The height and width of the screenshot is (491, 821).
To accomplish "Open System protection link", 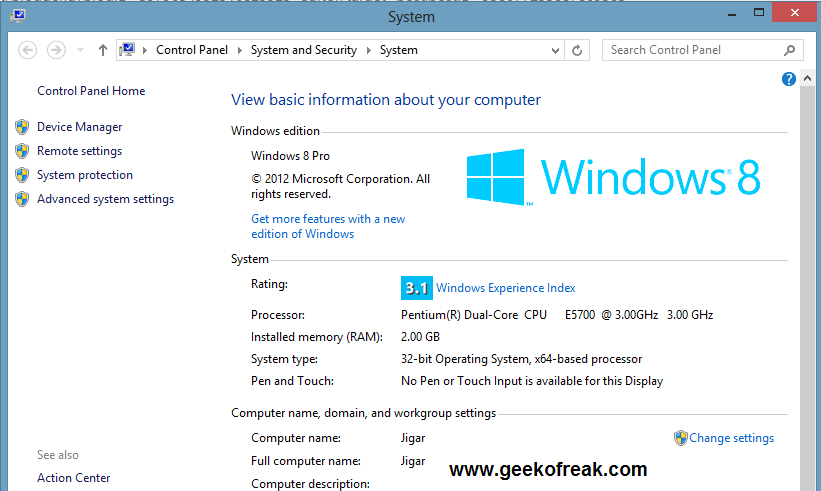I will pyautogui.click(x=85, y=175).
